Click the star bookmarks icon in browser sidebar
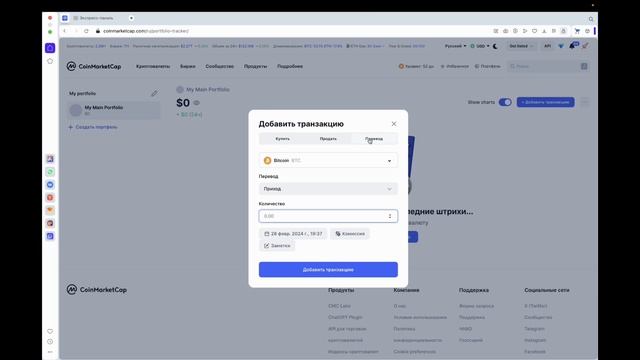This screenshot has width=640, height=360. [x=50, y=61]
